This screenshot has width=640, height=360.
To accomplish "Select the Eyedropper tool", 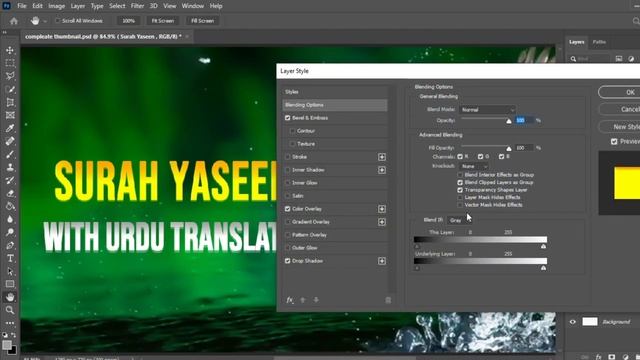I will click(x=10, y=129).
